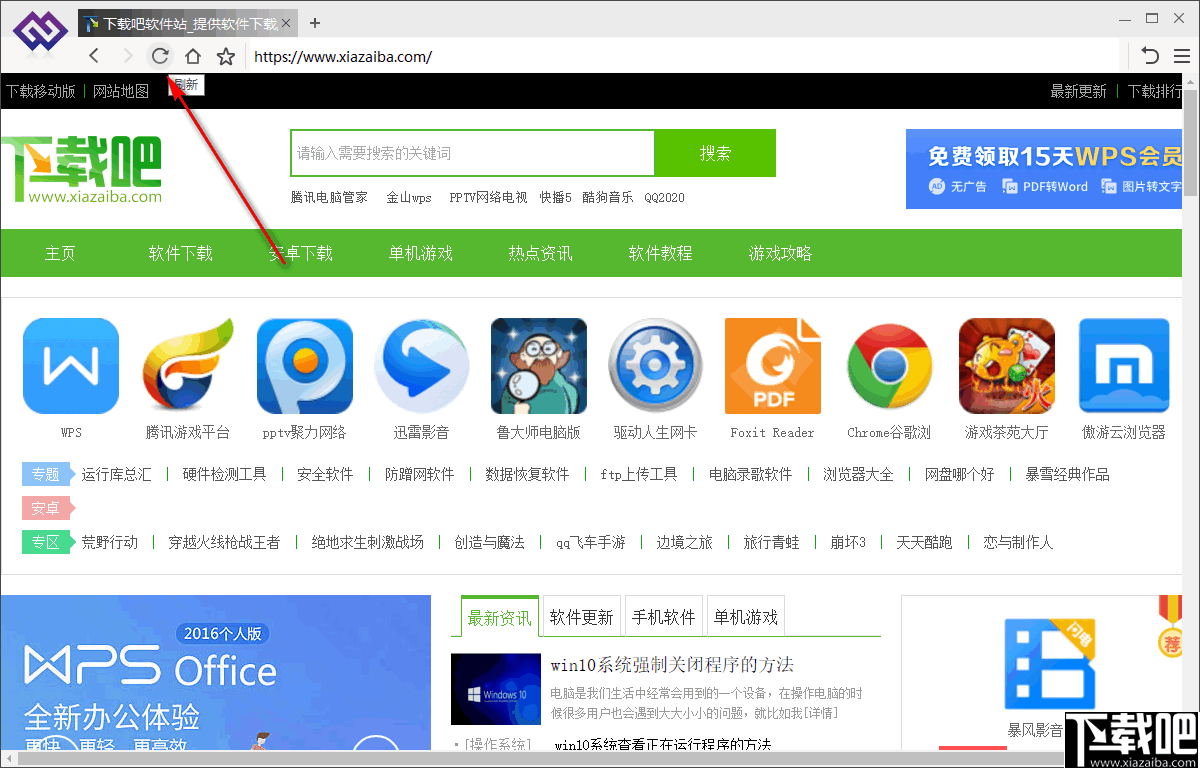The height and width of the screenshot is (768, 1200).
Task: Click PPTV网络电视 hot search link
Action: pos(488,197)
